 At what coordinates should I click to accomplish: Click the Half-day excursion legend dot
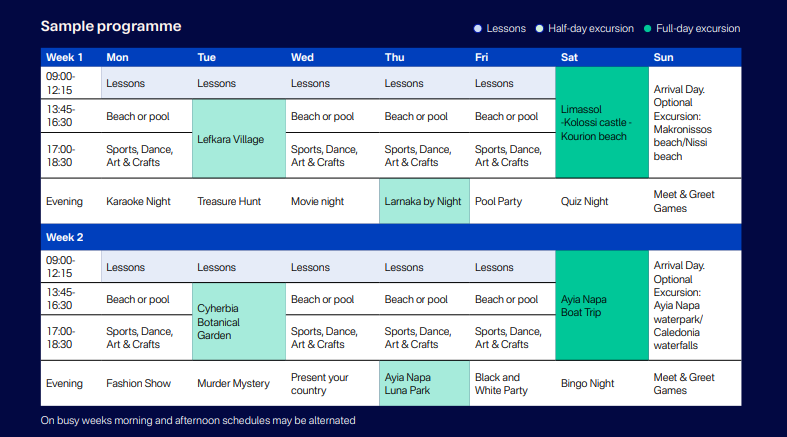point(540,28)
